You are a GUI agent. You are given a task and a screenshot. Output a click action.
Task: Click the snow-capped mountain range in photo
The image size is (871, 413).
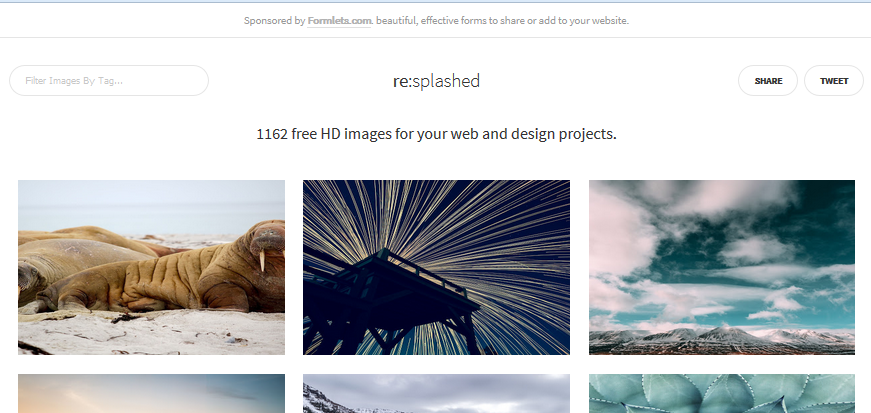pos(720,335)
